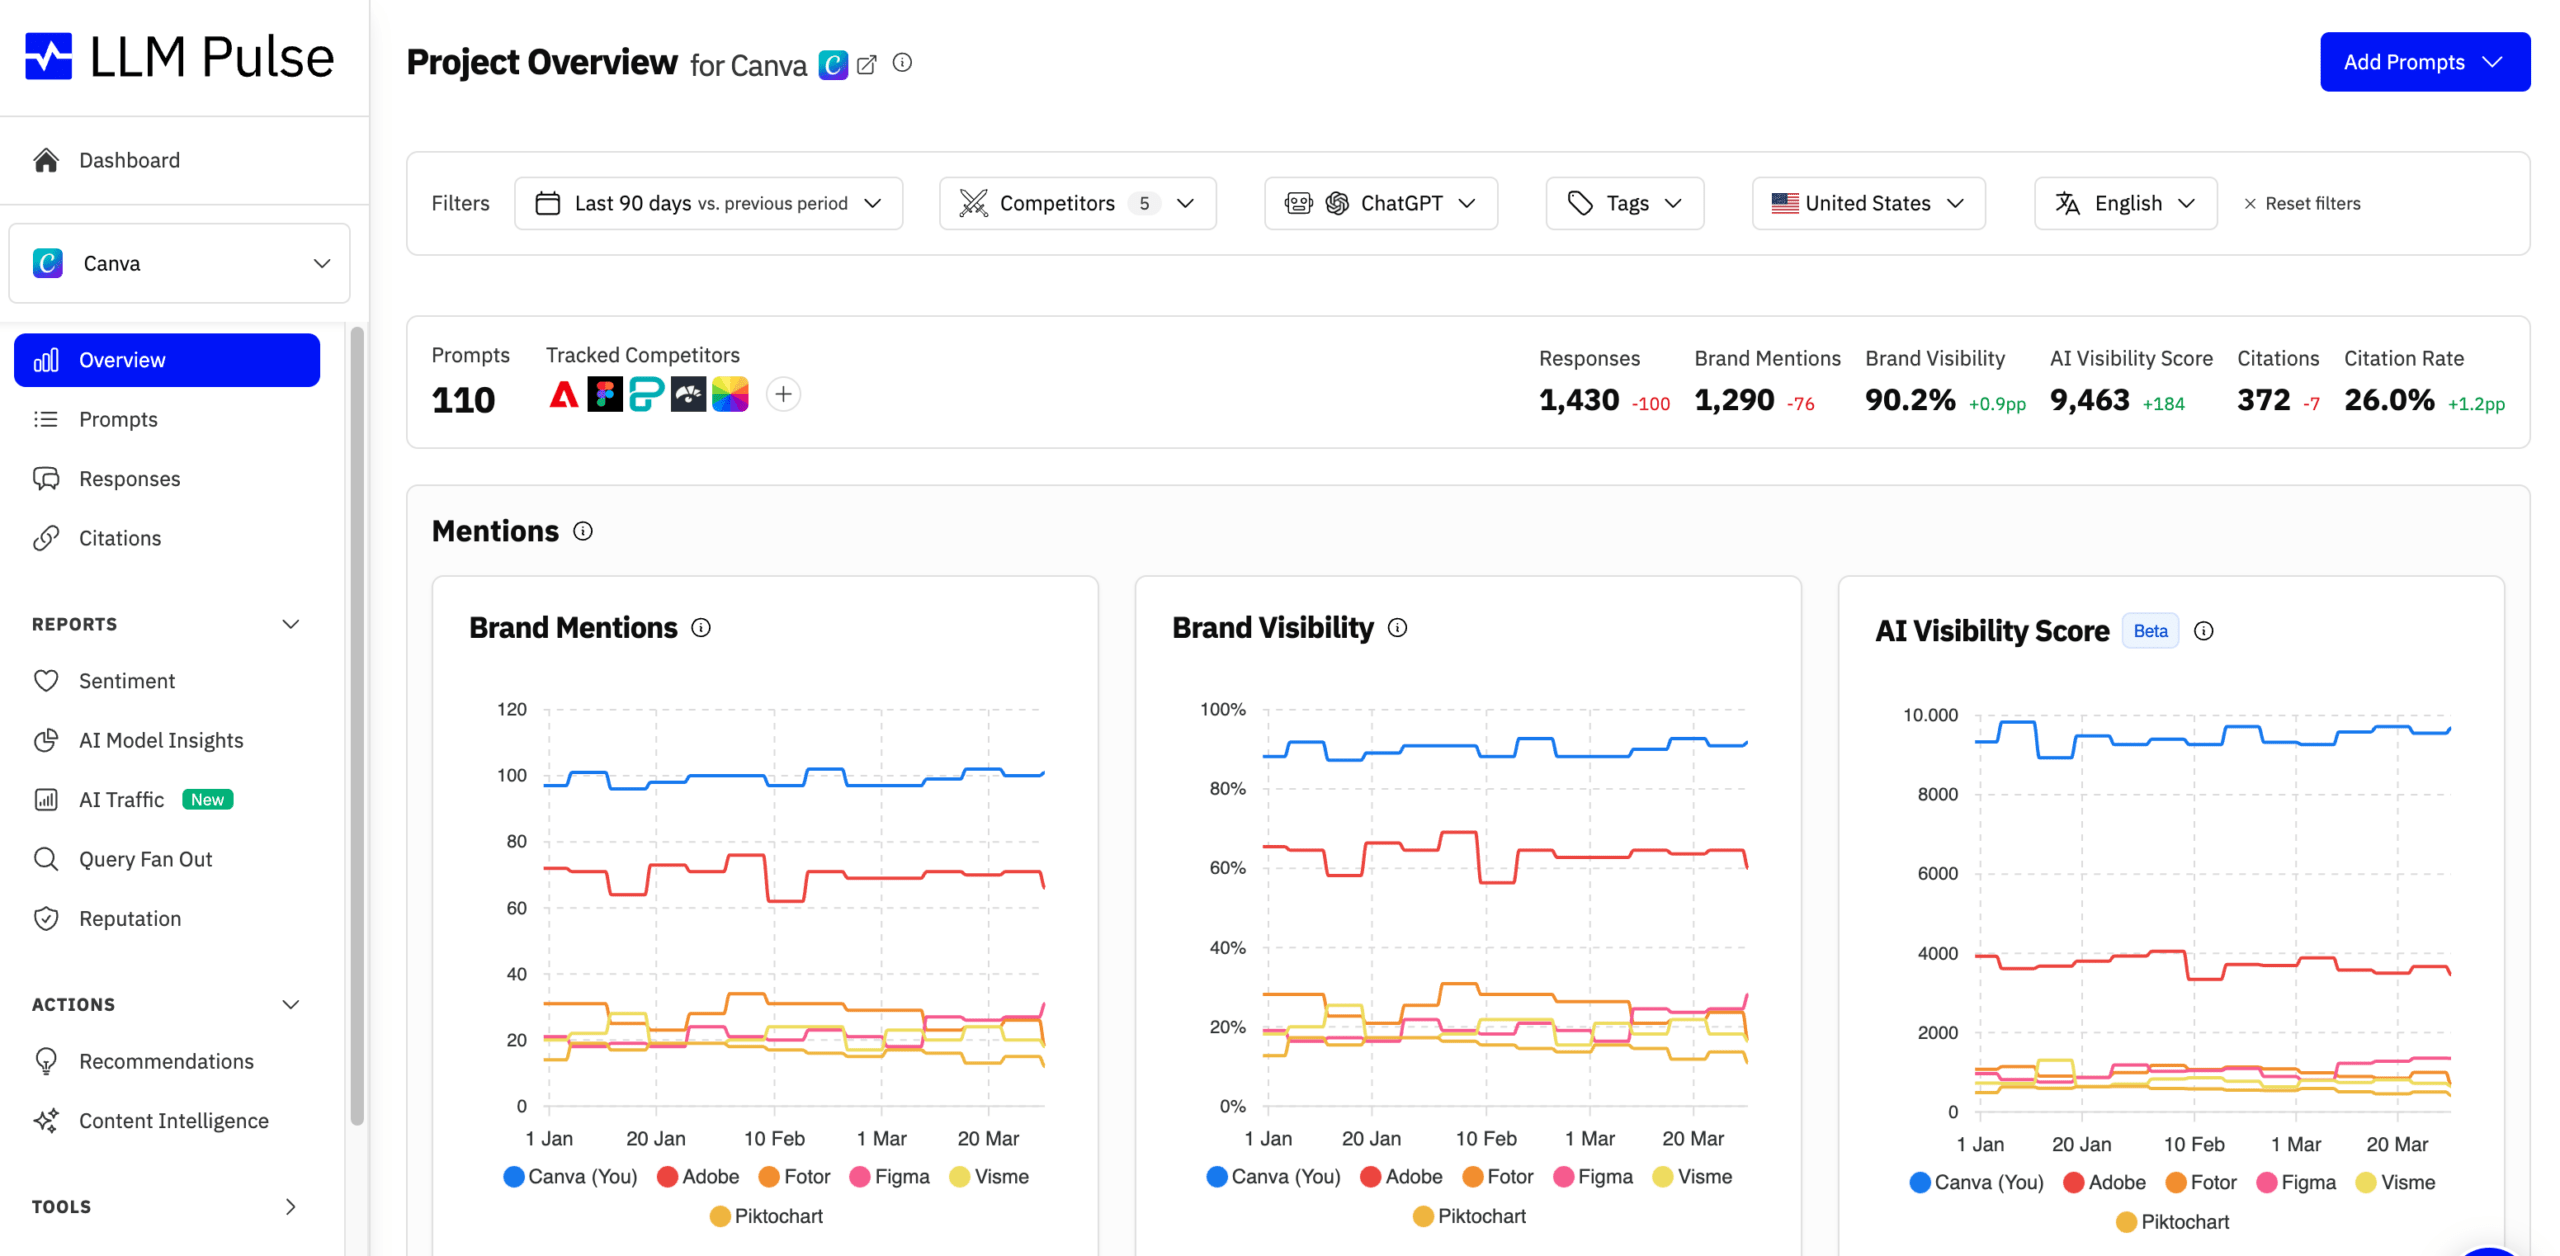
Task: Open the Competitors filter dropdown
Action: (1077, 203)
